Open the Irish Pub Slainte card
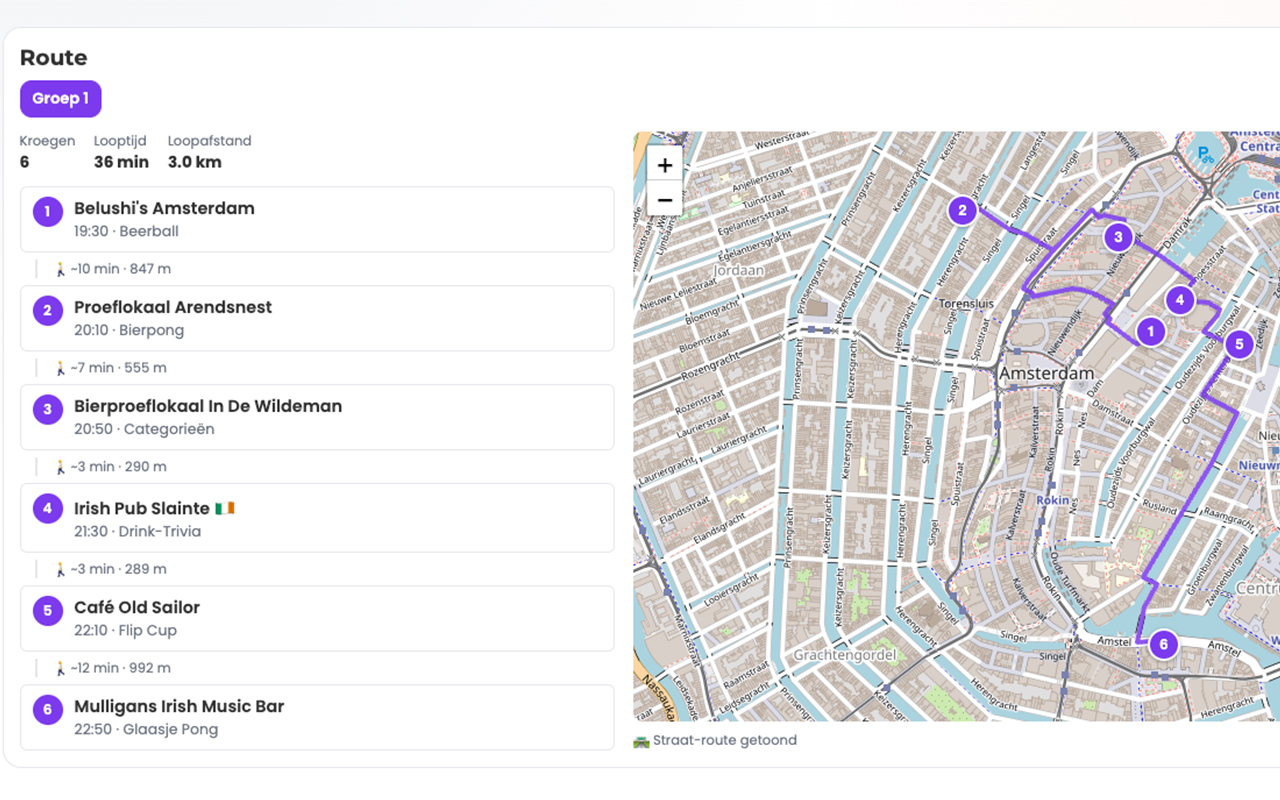This screenshot has width=1280, height=800. (x=317, y=518)
